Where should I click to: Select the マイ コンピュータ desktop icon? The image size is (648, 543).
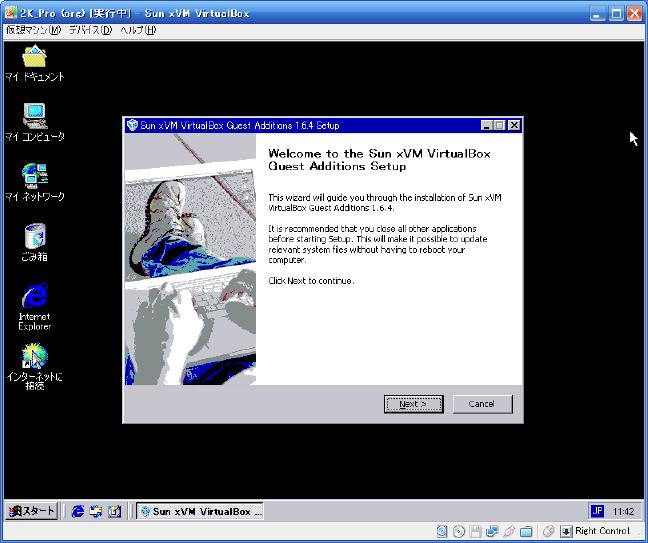coord(34,122)
